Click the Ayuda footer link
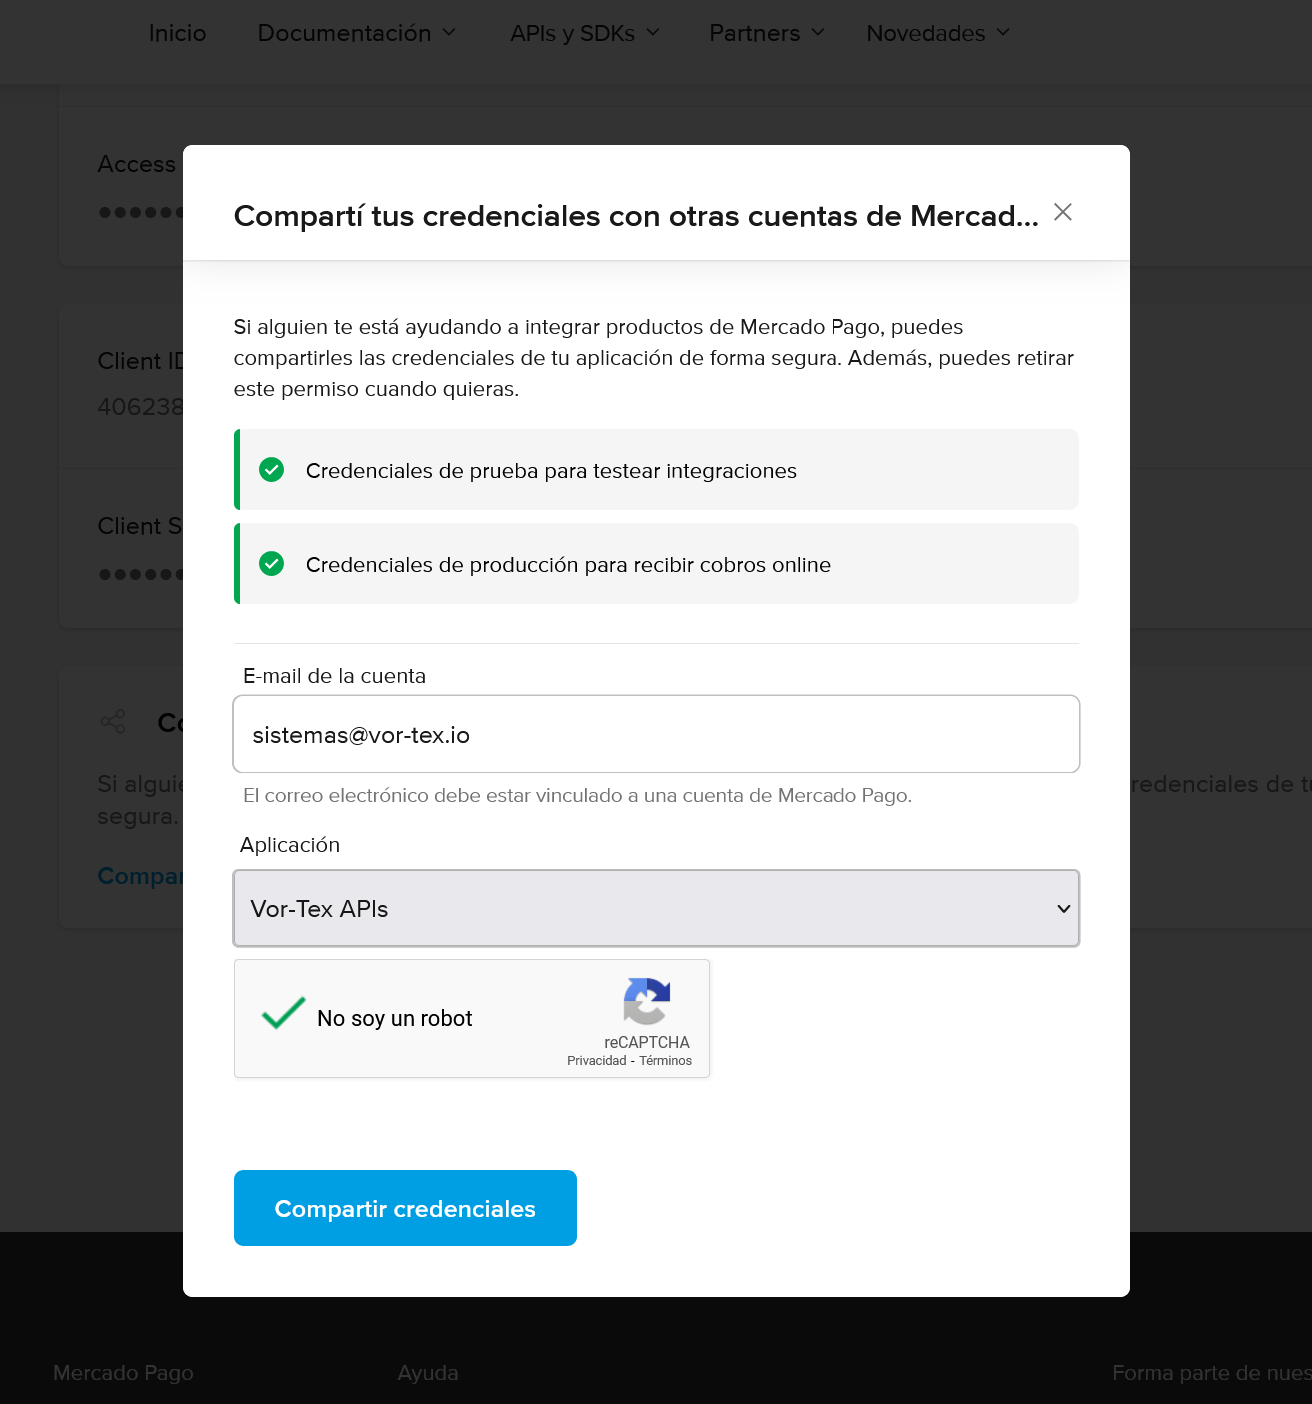The image size is (1312, 1404). (x=428, y=1373)
